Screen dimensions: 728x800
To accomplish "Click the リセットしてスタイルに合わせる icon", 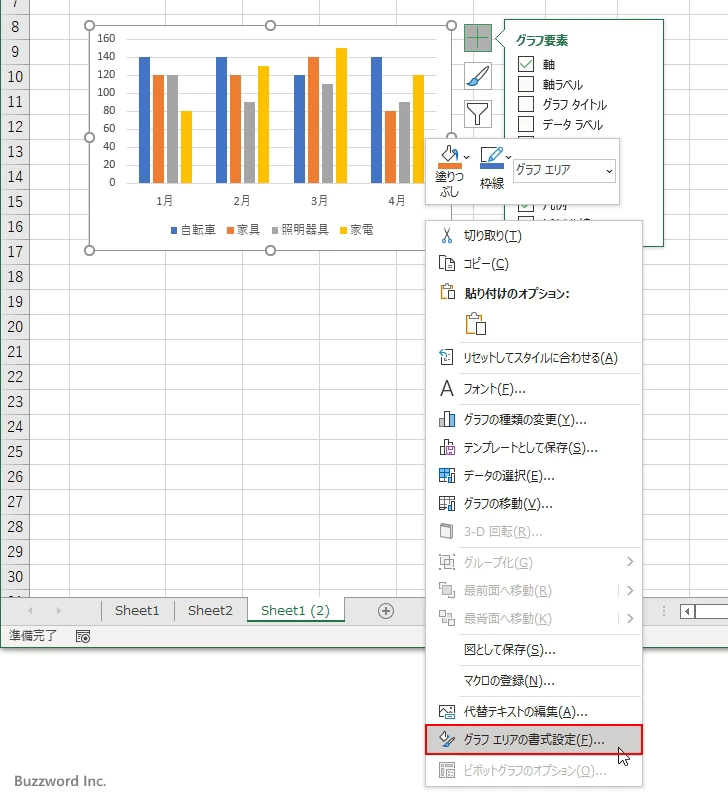I will [446, 357].
